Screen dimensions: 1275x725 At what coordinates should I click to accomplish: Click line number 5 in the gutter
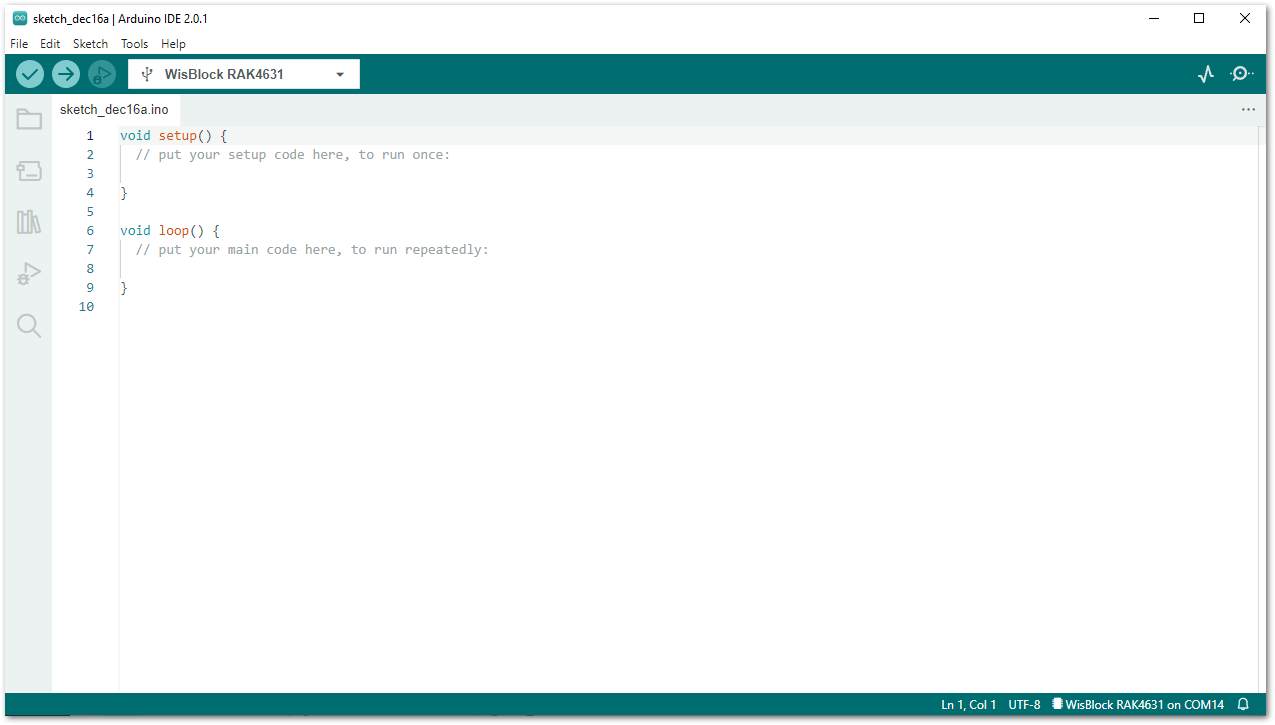coord(90,211)
